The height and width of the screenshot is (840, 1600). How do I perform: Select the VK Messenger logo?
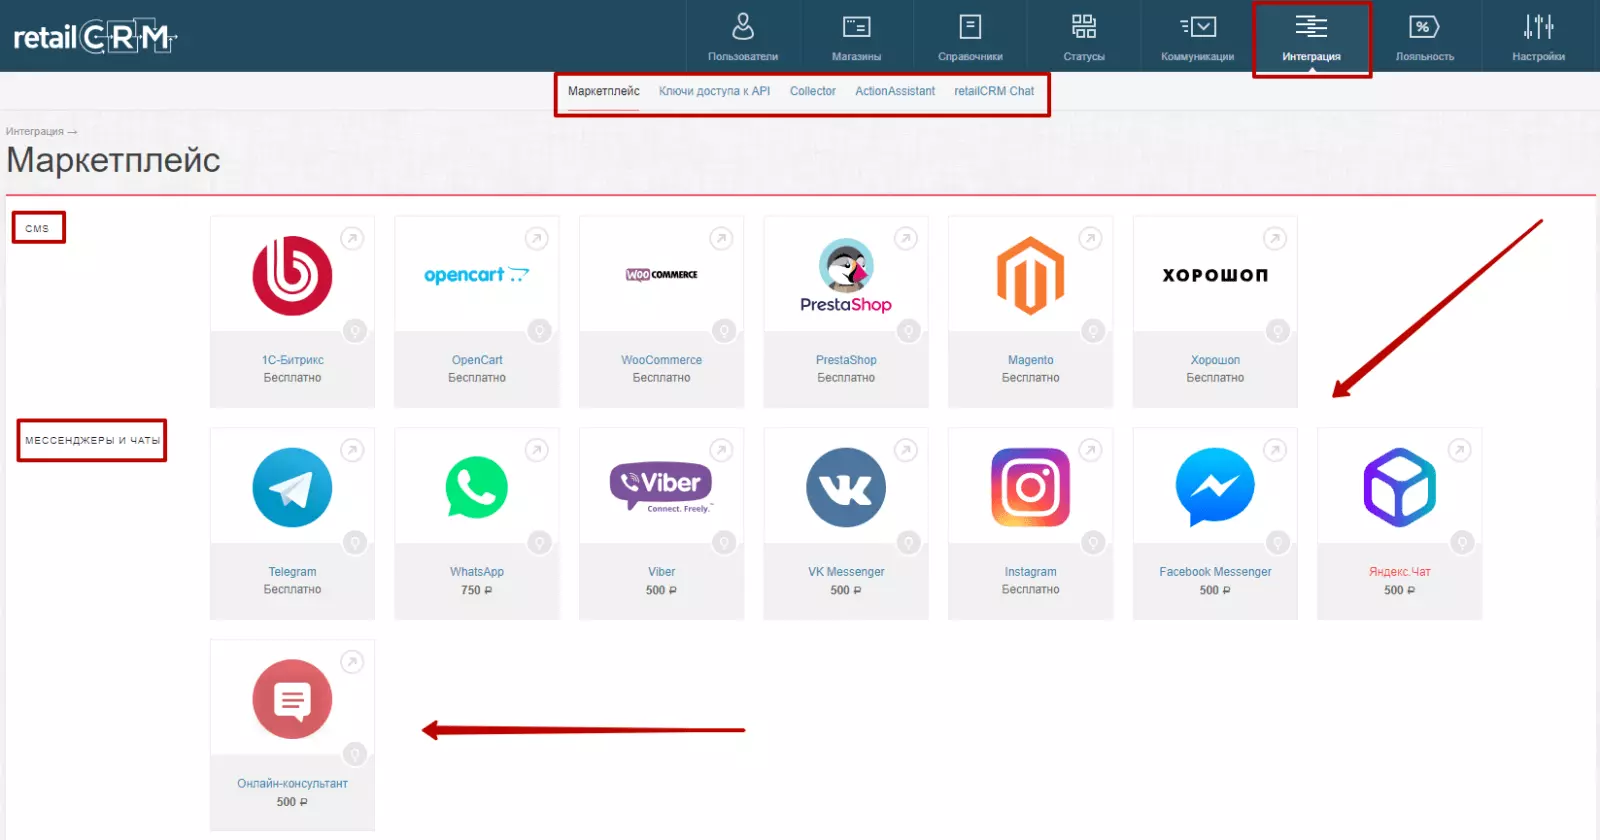pos(846,488)
